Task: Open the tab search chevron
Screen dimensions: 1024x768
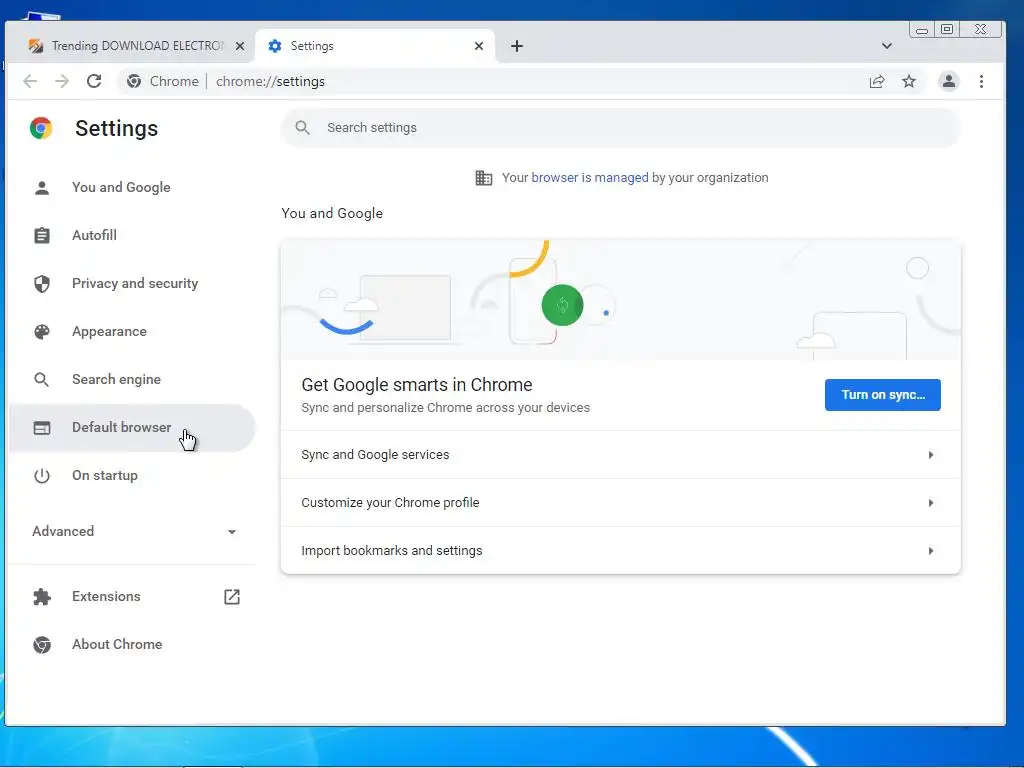Action: pos(886,46)
